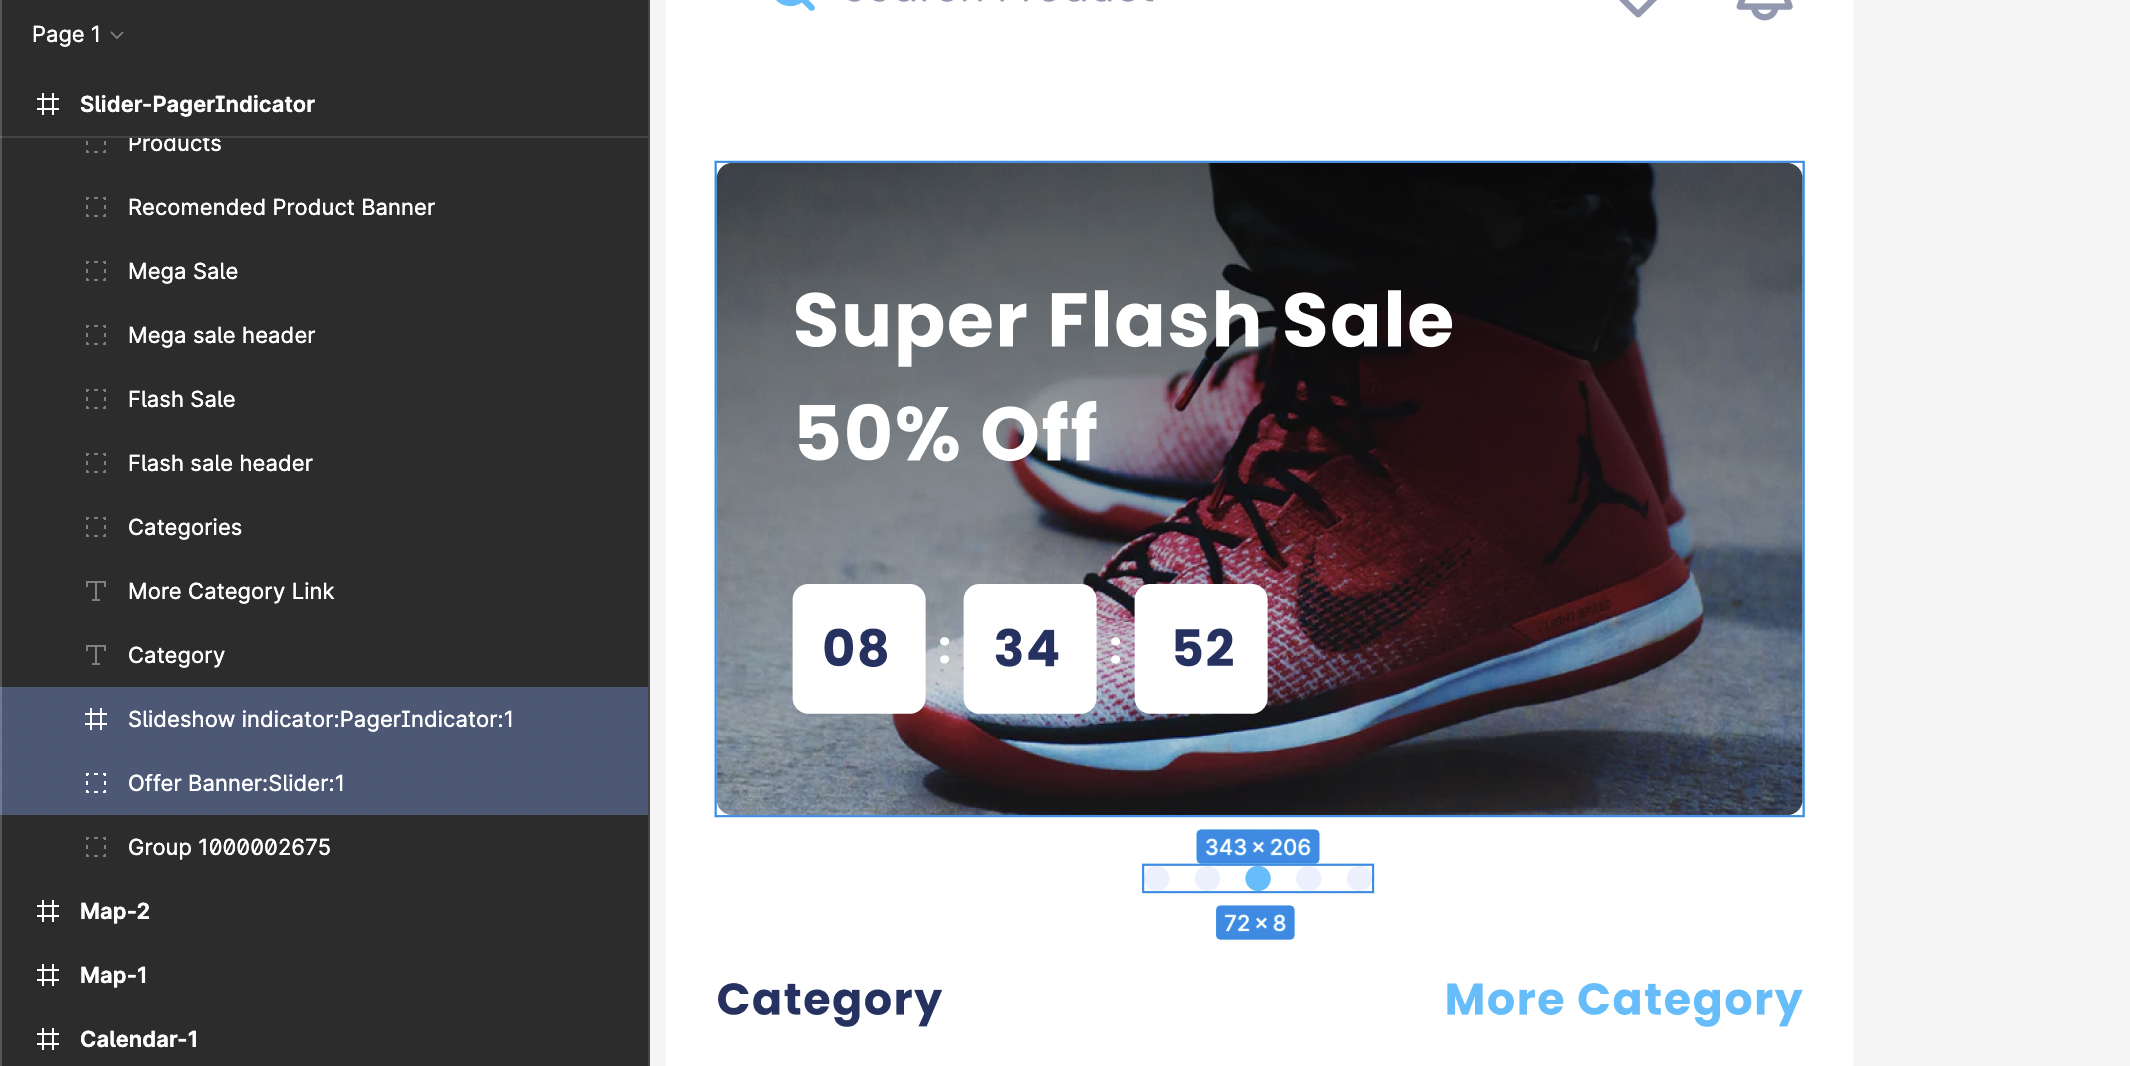Open the Page 1 dropdown

point(78,34)
